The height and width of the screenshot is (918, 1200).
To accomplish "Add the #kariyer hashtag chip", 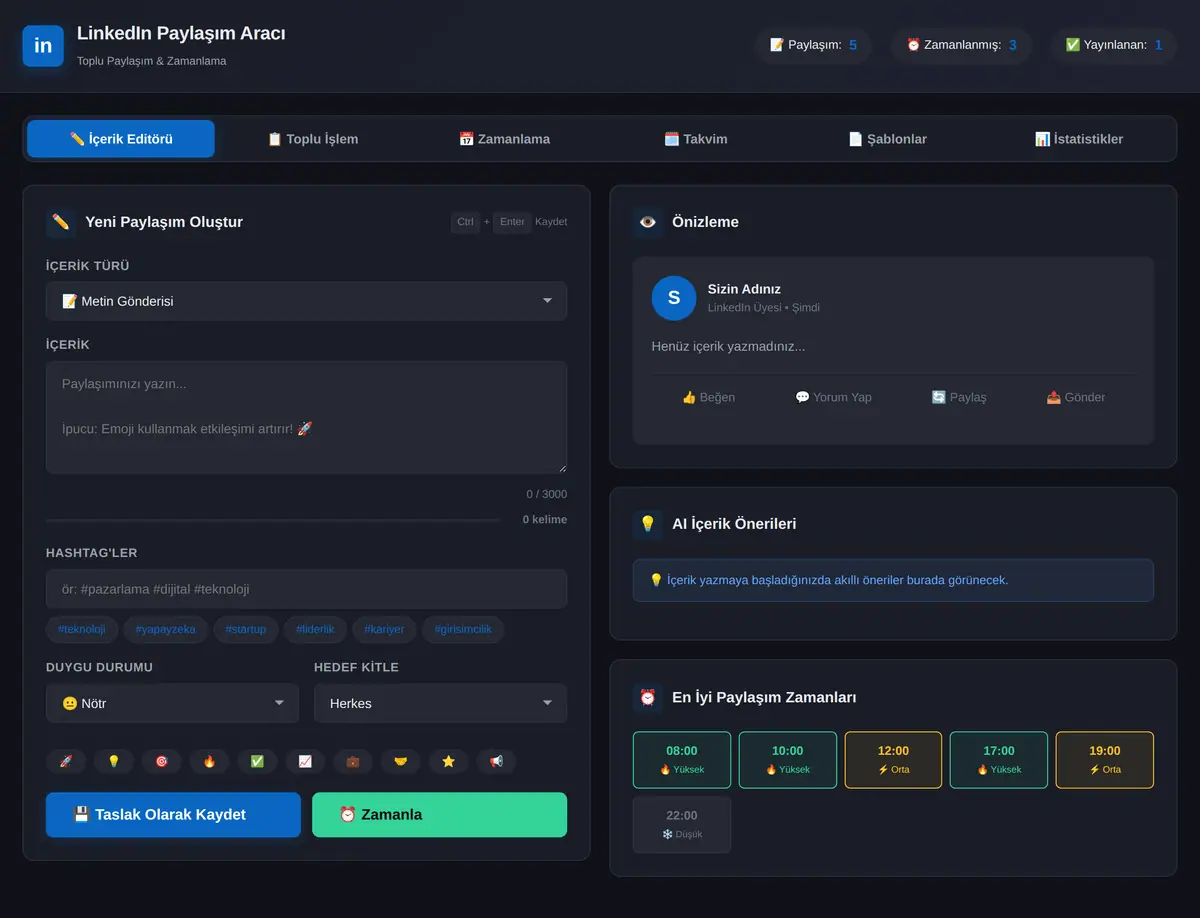I will pyautogui.click(x=384, y=629).
